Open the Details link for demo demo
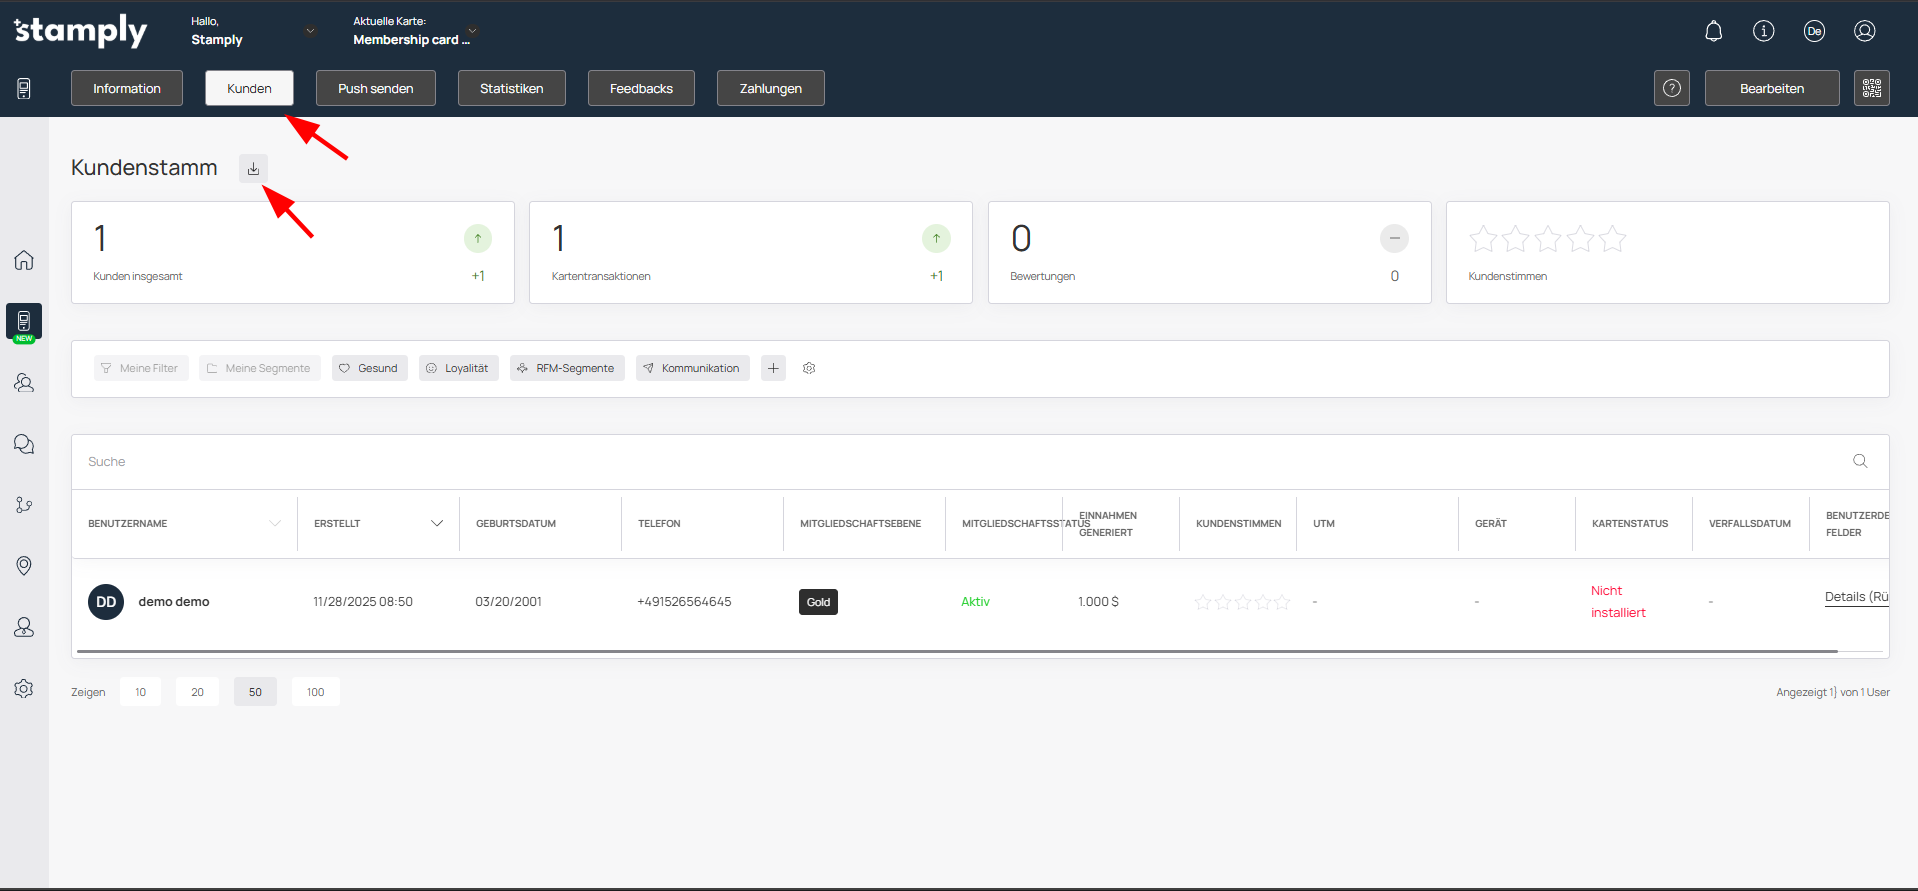1918x891 pixels. (x=1855, y=597)
